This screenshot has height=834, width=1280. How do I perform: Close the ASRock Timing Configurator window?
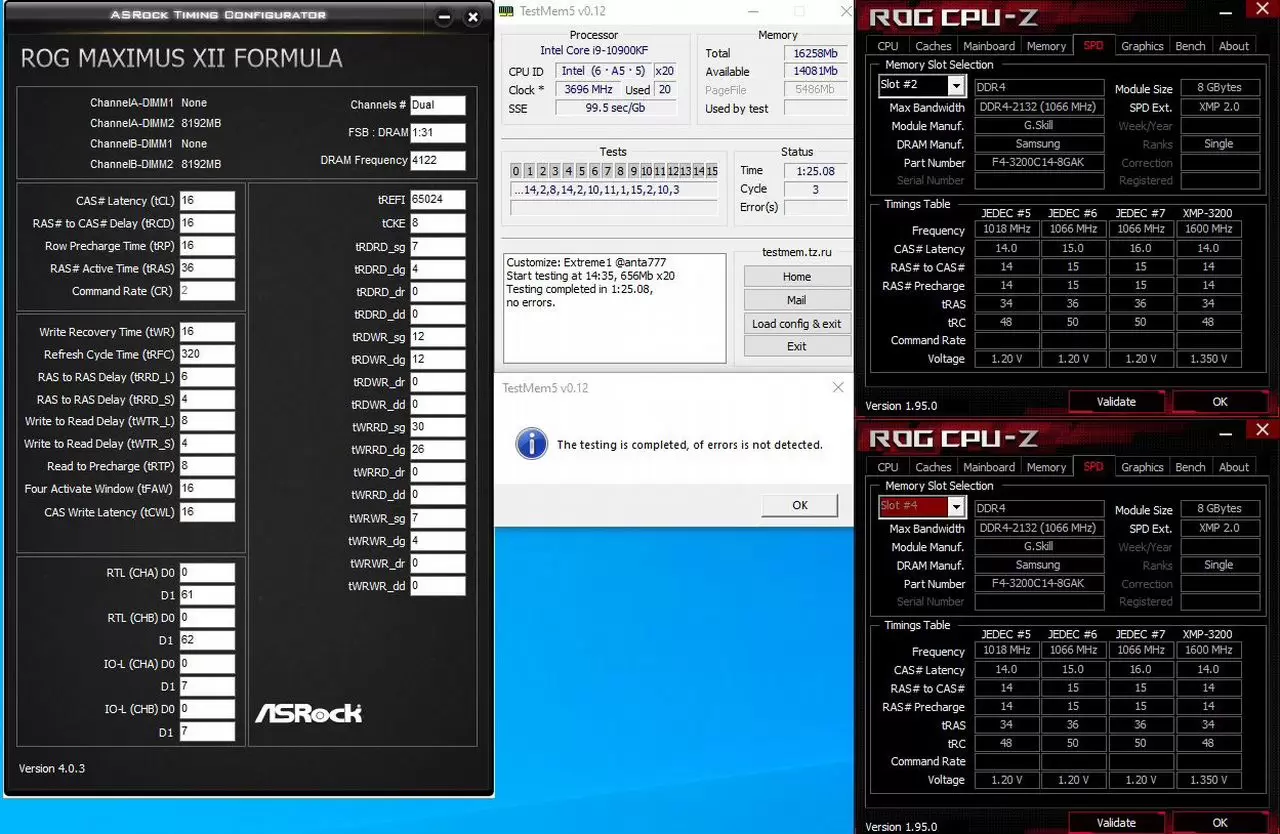[x=473, y=17]
